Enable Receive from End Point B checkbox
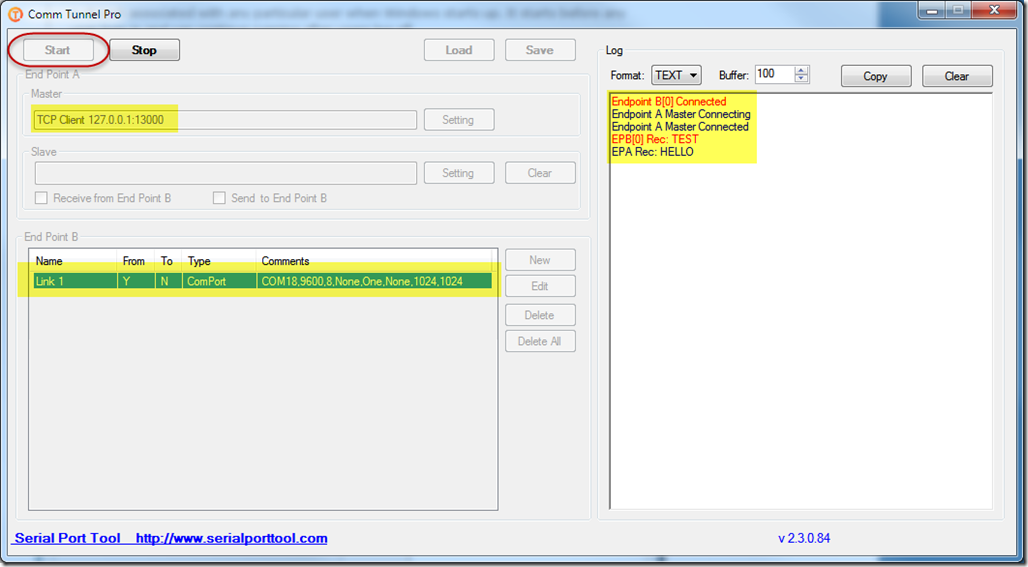This screenshot has height=567, width=1028. (x=41, y=198)
